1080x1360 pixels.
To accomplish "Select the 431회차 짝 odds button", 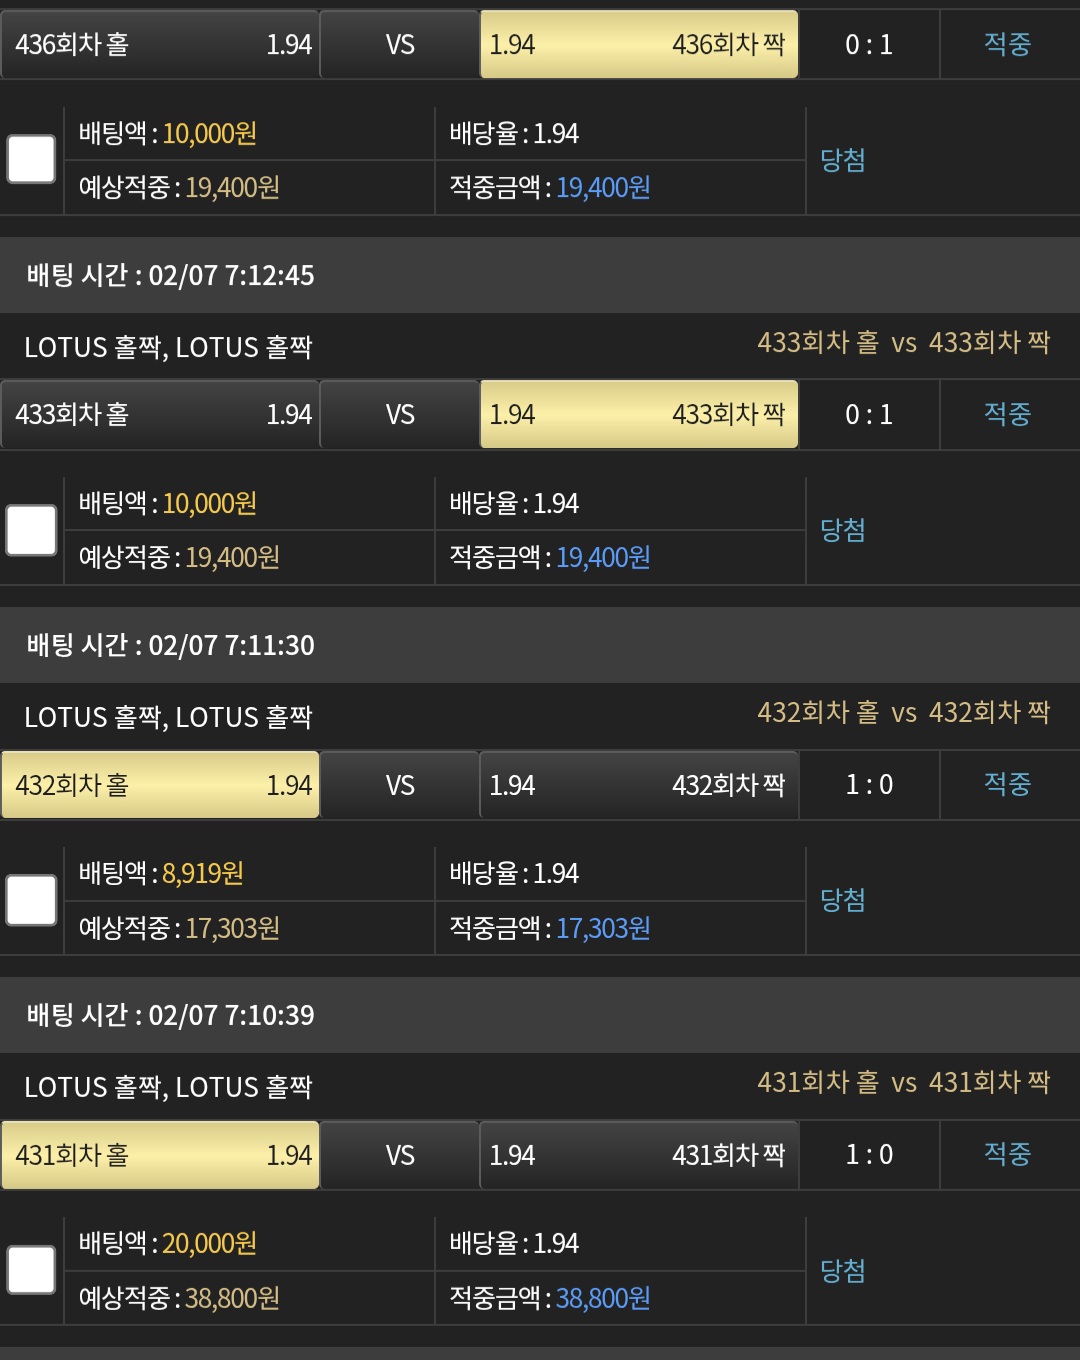I will (639, 1155).
